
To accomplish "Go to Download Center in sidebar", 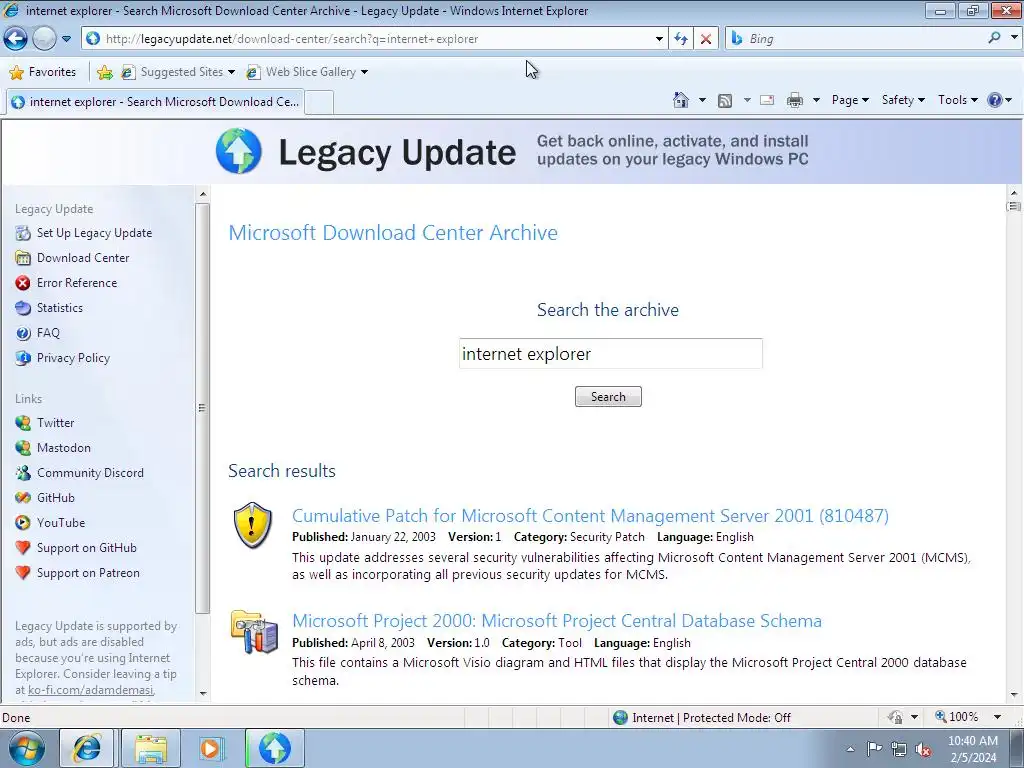I will coord(83,258).
